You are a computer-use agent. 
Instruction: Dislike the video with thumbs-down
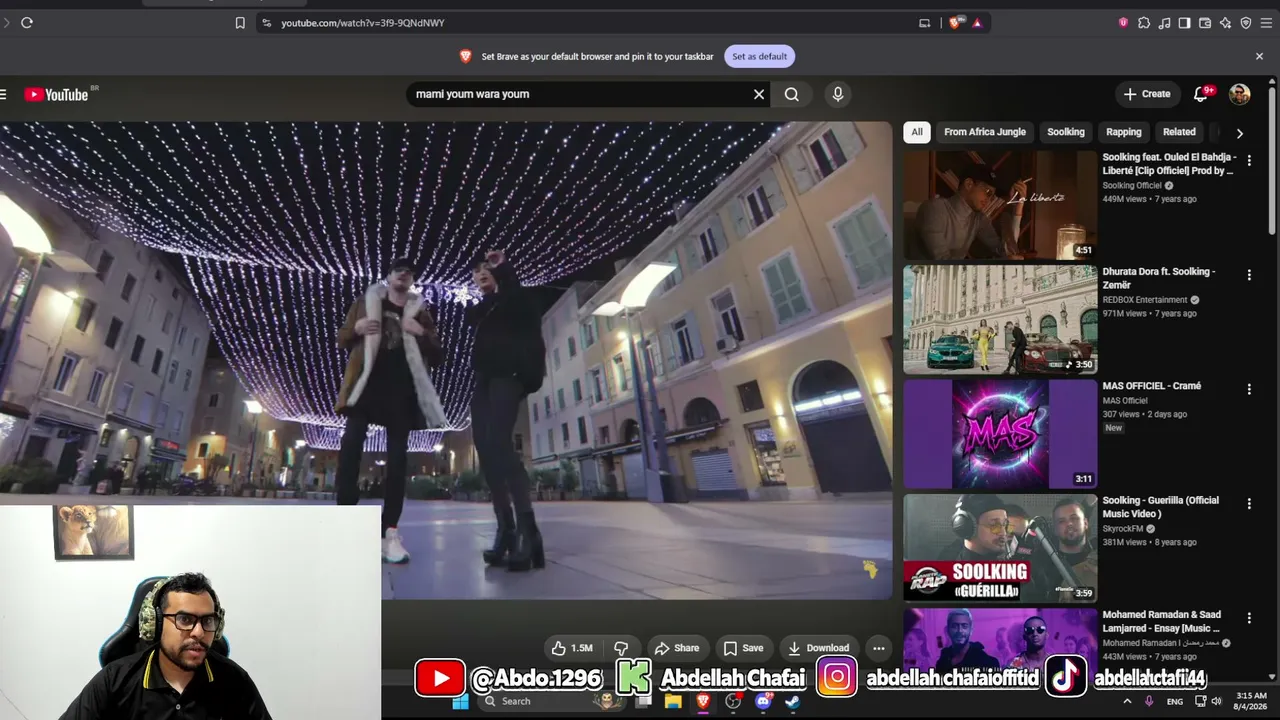click(x=621, y=648)
